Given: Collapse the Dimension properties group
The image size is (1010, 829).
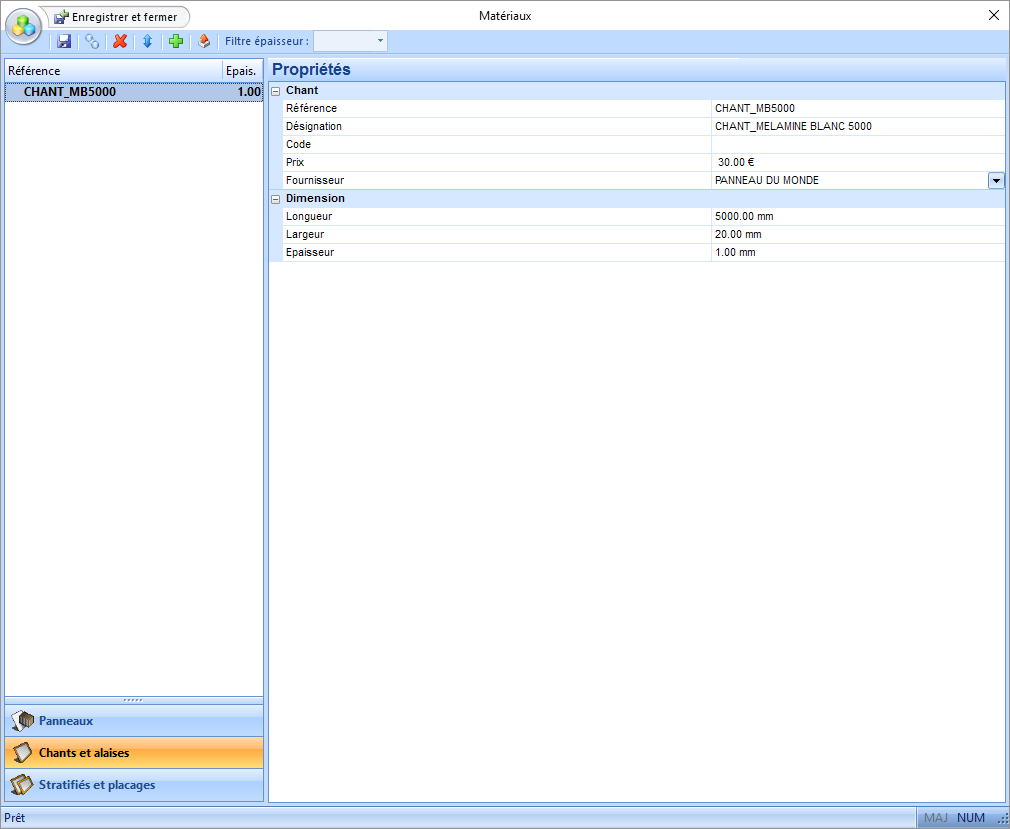Looking at the screenshot, I should tap(276, 199).
